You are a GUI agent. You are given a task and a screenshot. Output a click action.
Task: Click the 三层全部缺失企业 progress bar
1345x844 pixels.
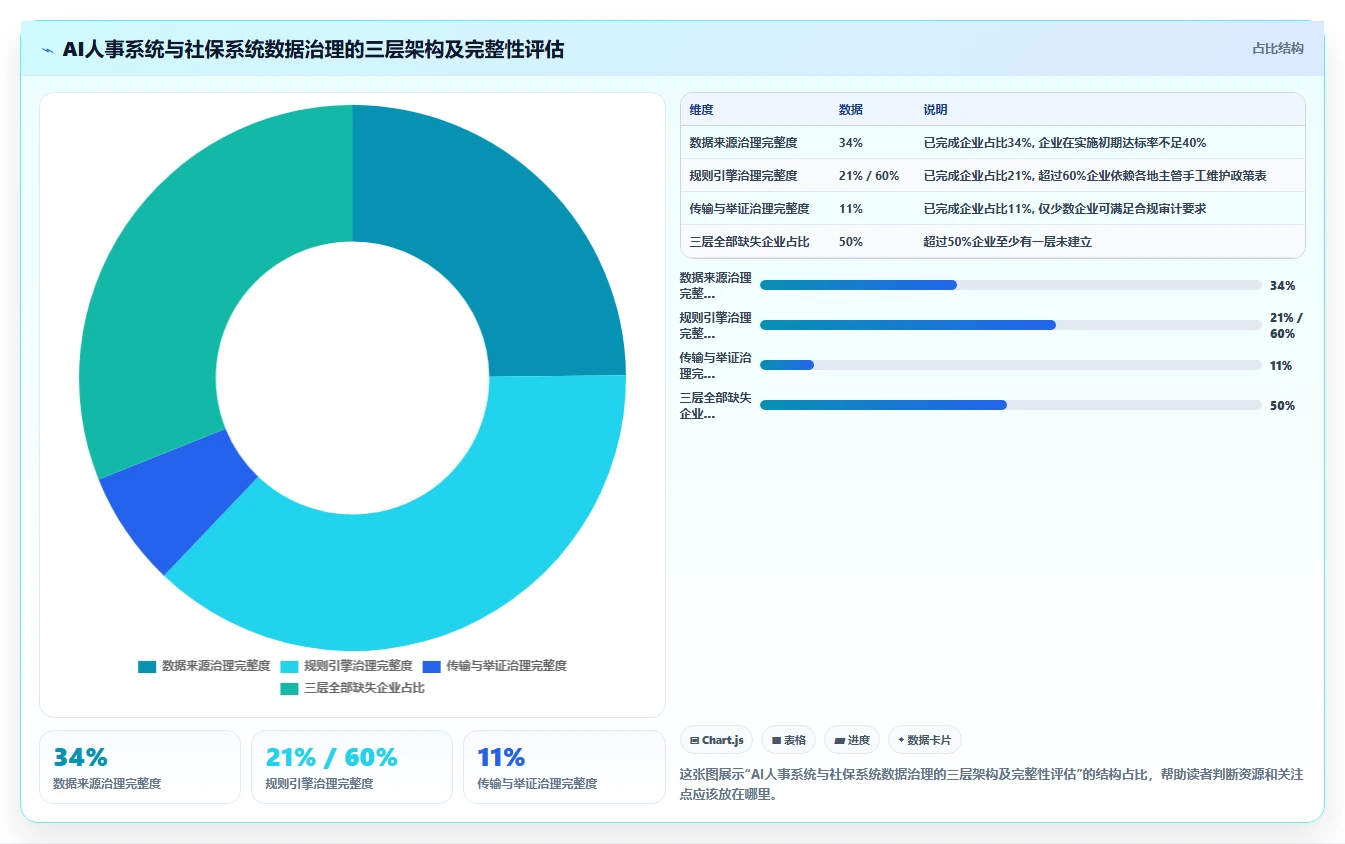point(1010,405)
